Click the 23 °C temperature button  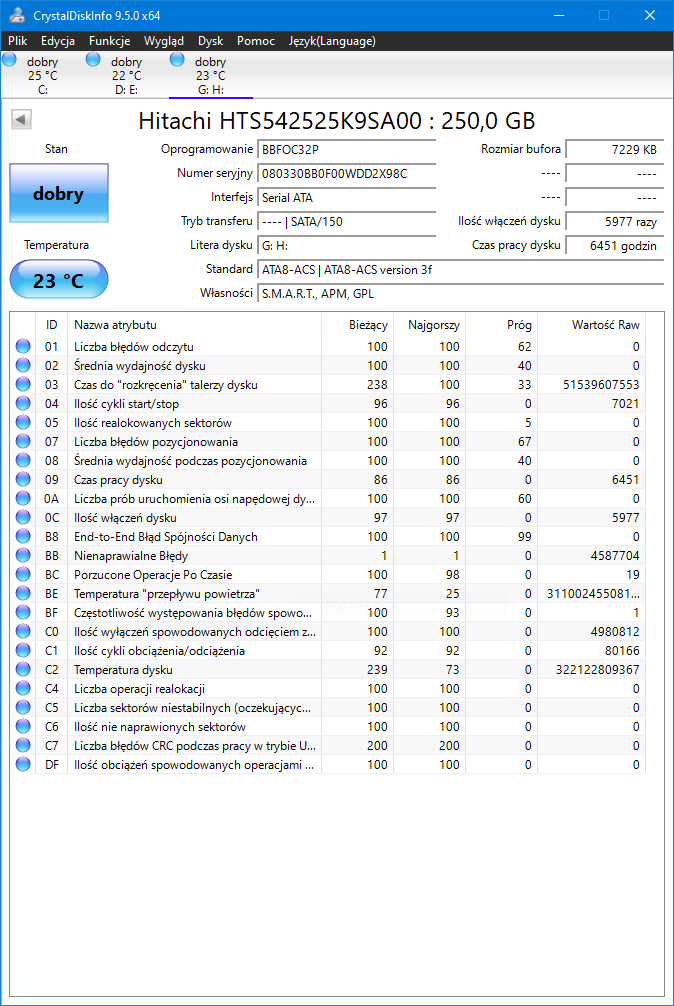pyautogui.click(x=59, y=280)
